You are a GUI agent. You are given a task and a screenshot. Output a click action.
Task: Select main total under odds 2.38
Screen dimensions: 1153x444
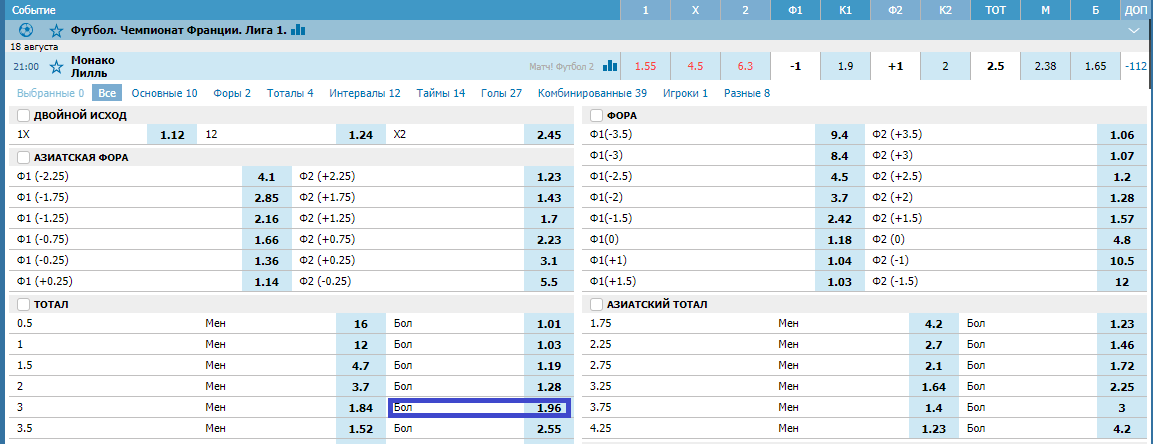[x=1046, y=66]
